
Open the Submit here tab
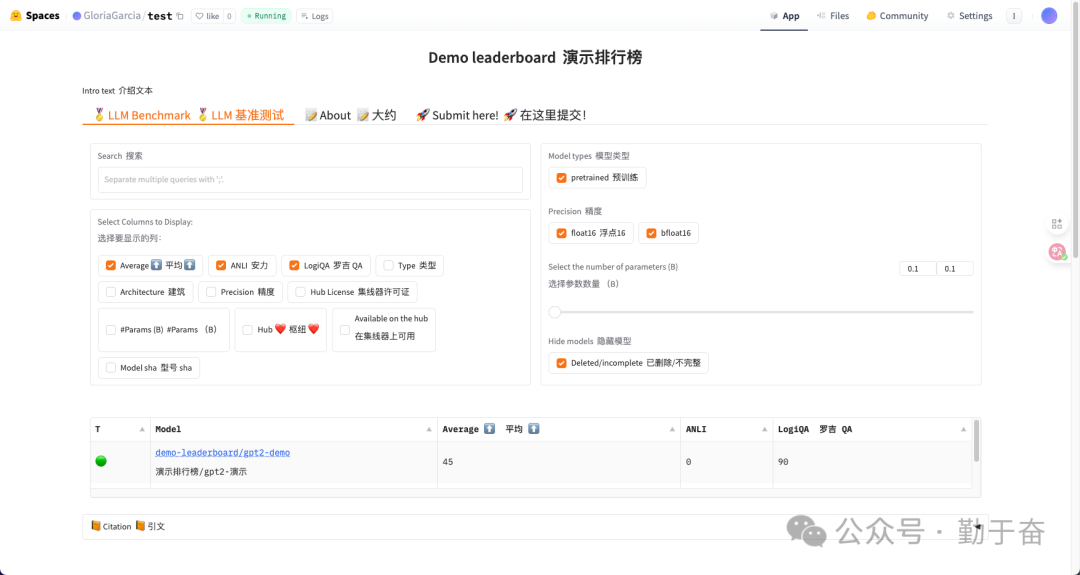pyautogui.click(x=501, y=115)
